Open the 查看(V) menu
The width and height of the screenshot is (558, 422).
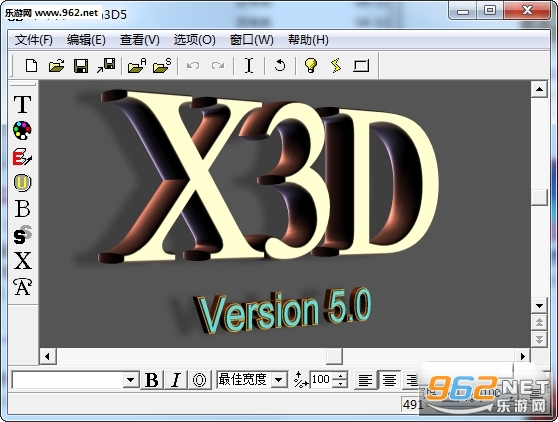[140, 40]
